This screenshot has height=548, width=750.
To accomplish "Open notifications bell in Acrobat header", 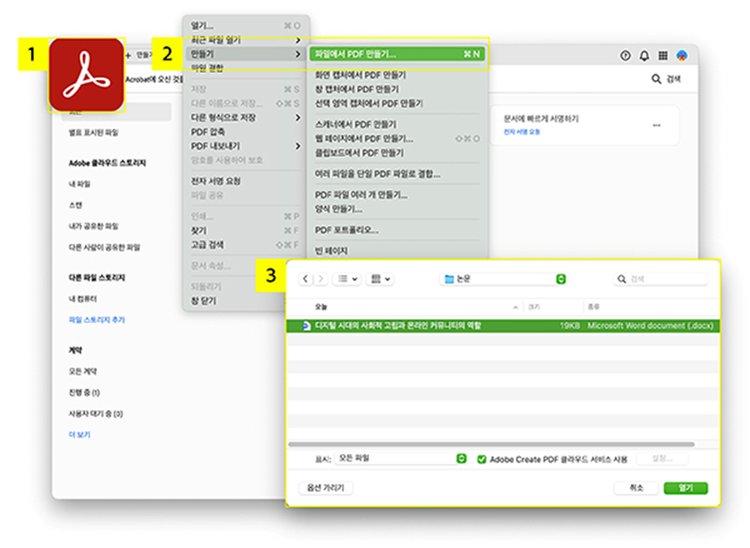I will click(x=644, y=55).
